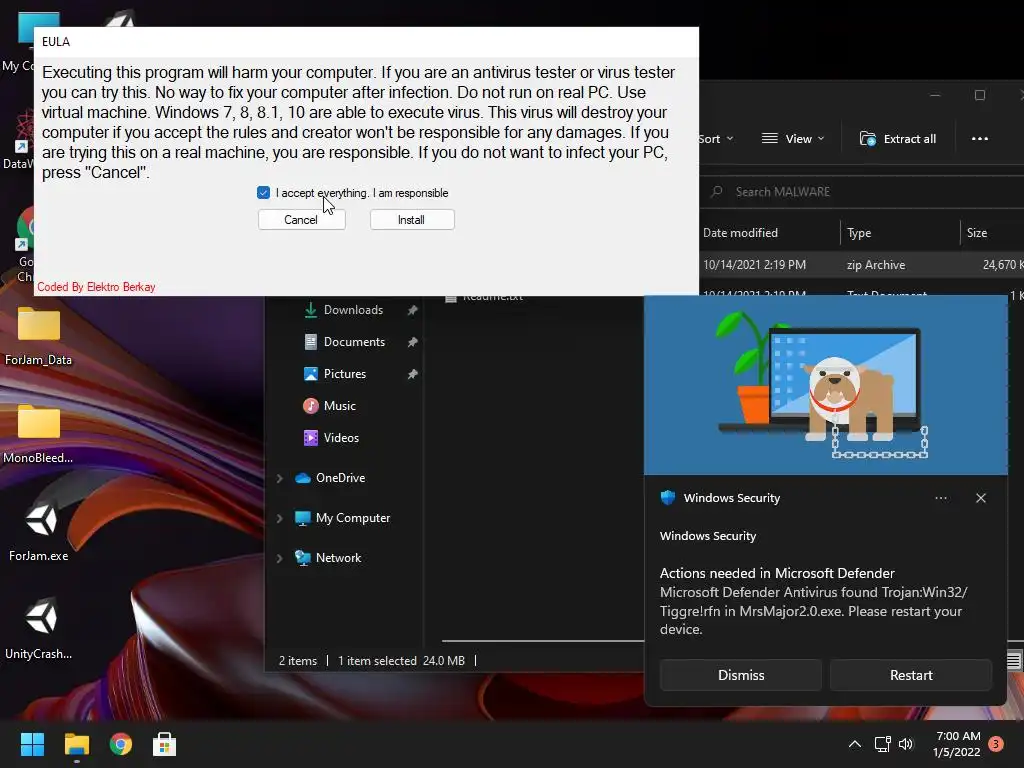Viewport: 1024px width, 768px height.
Task: Click the UnityCrash desktop icon
Action: pyautogui.click(x=40, y=629)
